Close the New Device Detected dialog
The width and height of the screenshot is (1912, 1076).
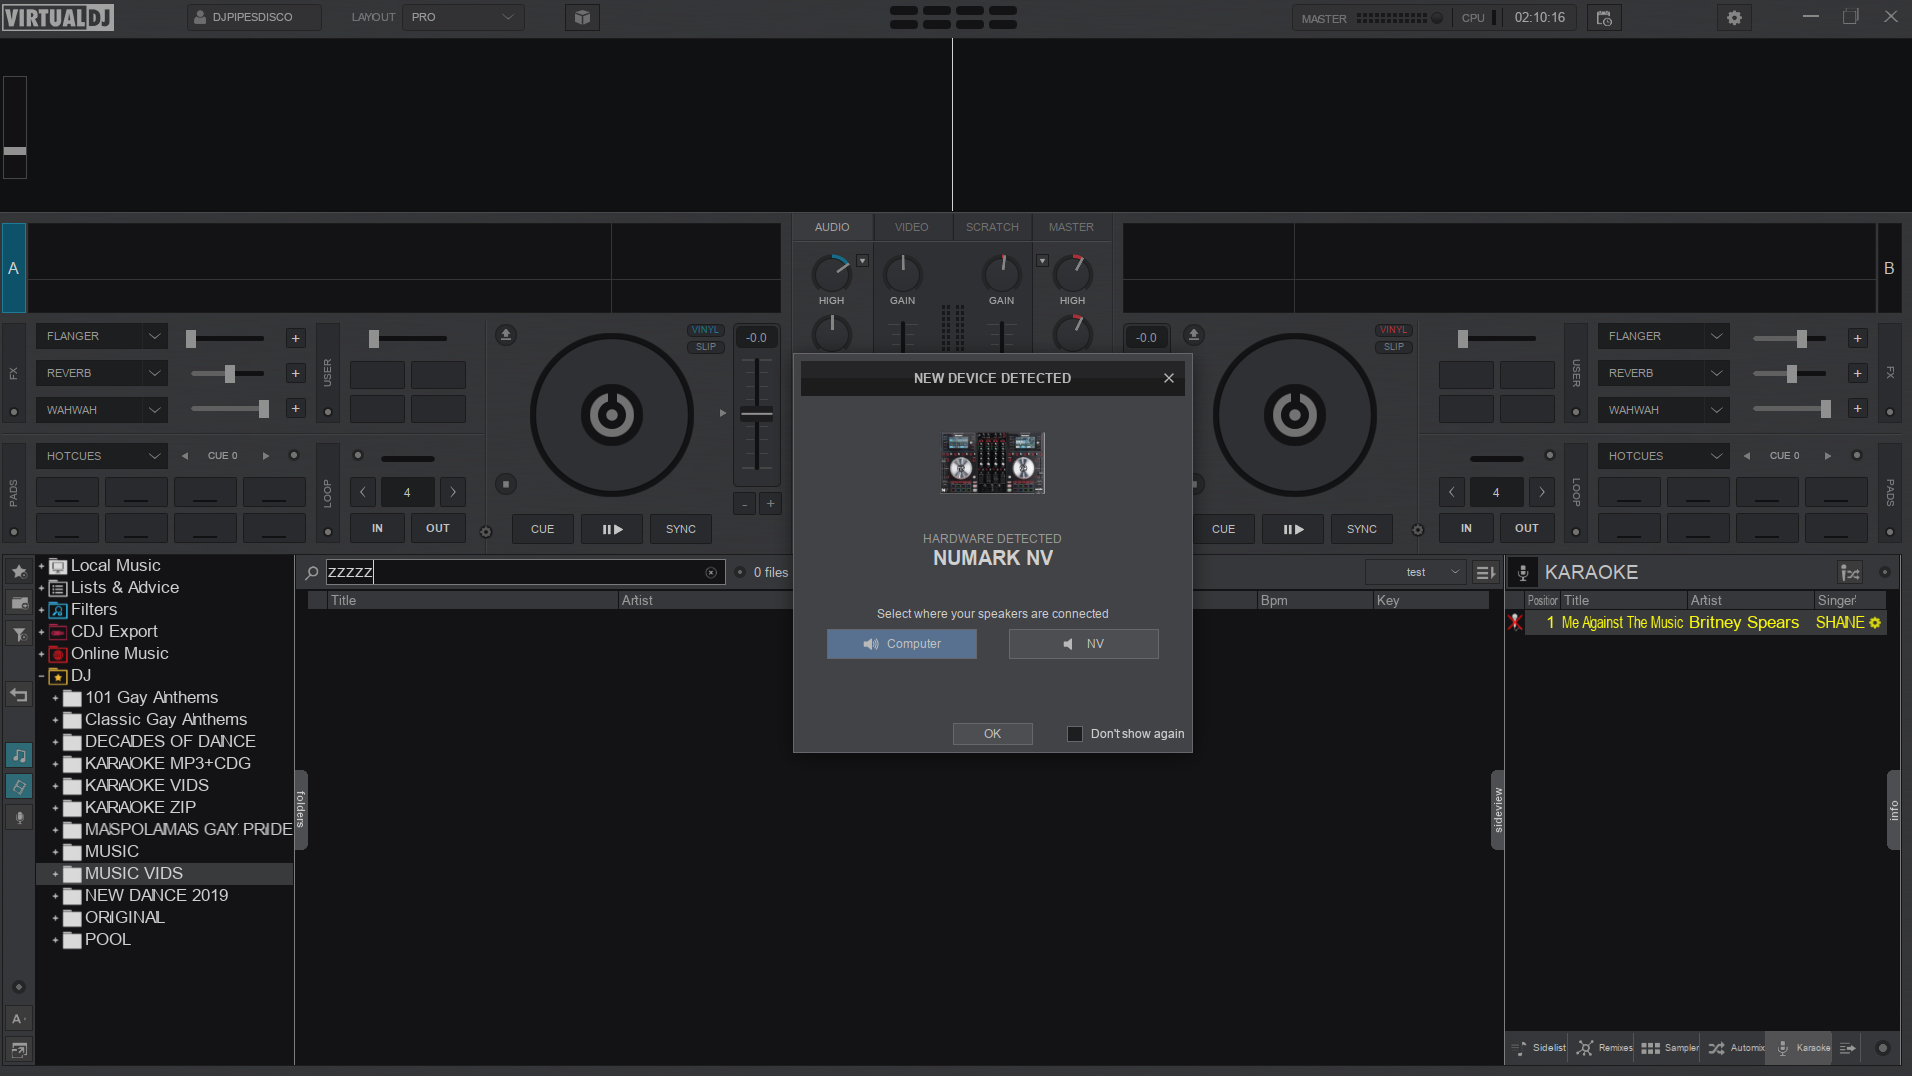pos(1168,378)
